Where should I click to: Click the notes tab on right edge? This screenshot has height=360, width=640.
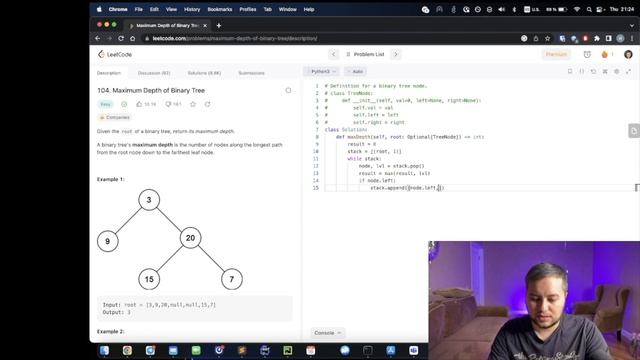[x=634, y=131]
